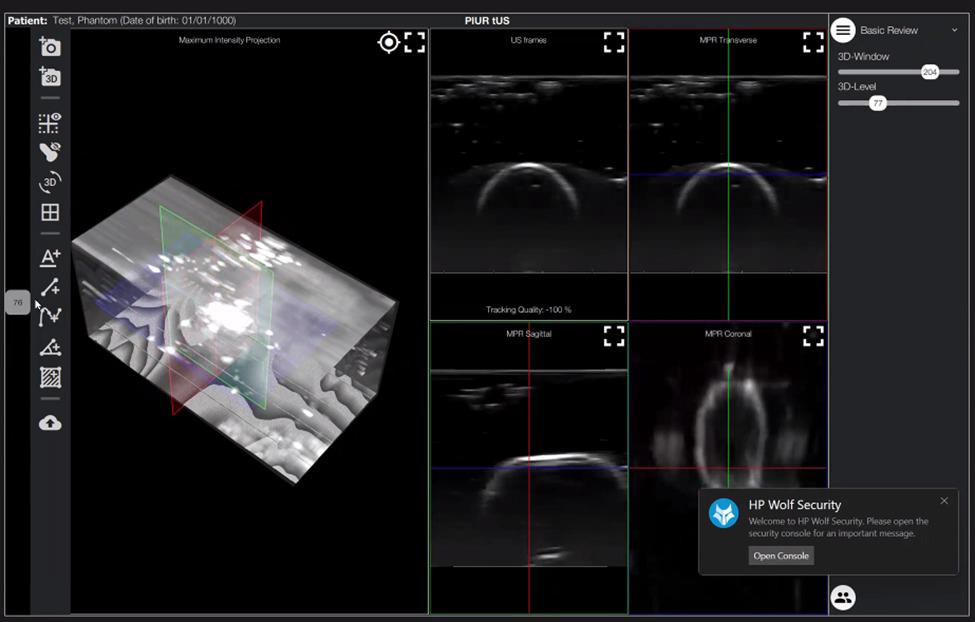The image size is (975, 622).
Task: Click the Maximum Intensity Projection label
Action: [x=229, y=40]
